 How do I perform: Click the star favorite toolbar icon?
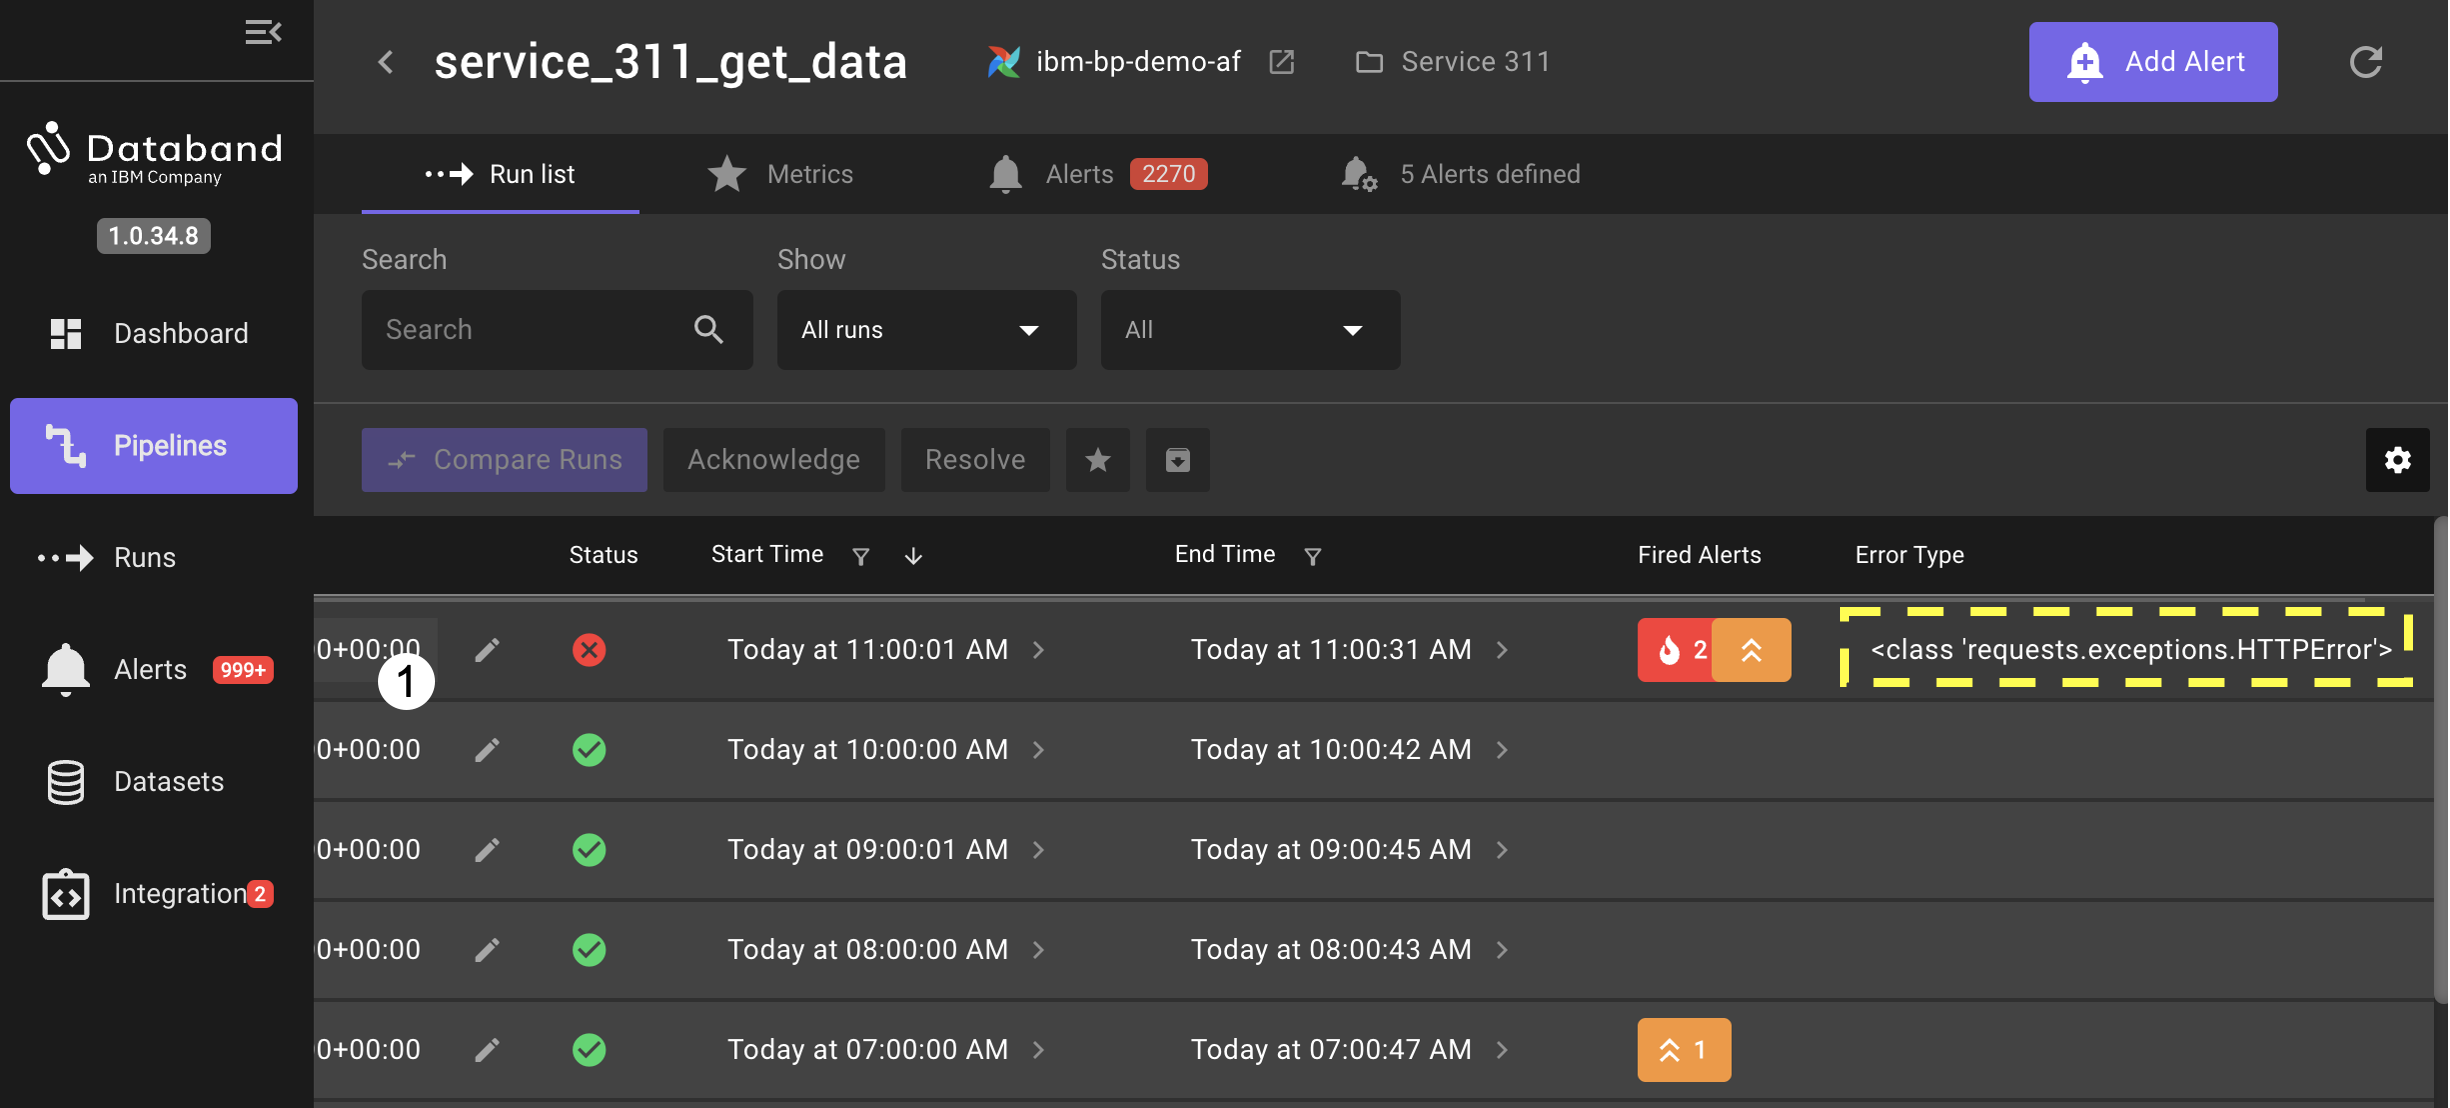click(x=1097, y=460)
